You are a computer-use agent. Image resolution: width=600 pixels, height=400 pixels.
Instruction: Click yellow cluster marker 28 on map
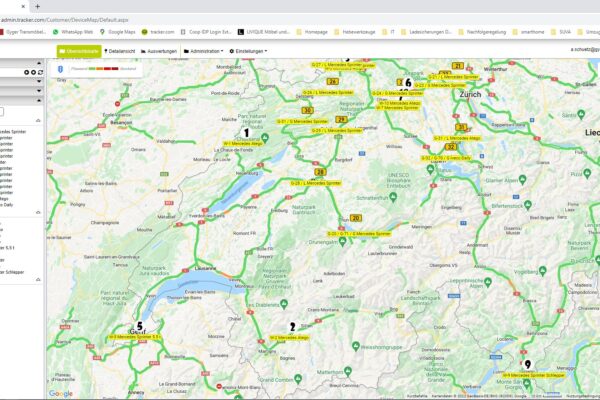pos(320,171)
